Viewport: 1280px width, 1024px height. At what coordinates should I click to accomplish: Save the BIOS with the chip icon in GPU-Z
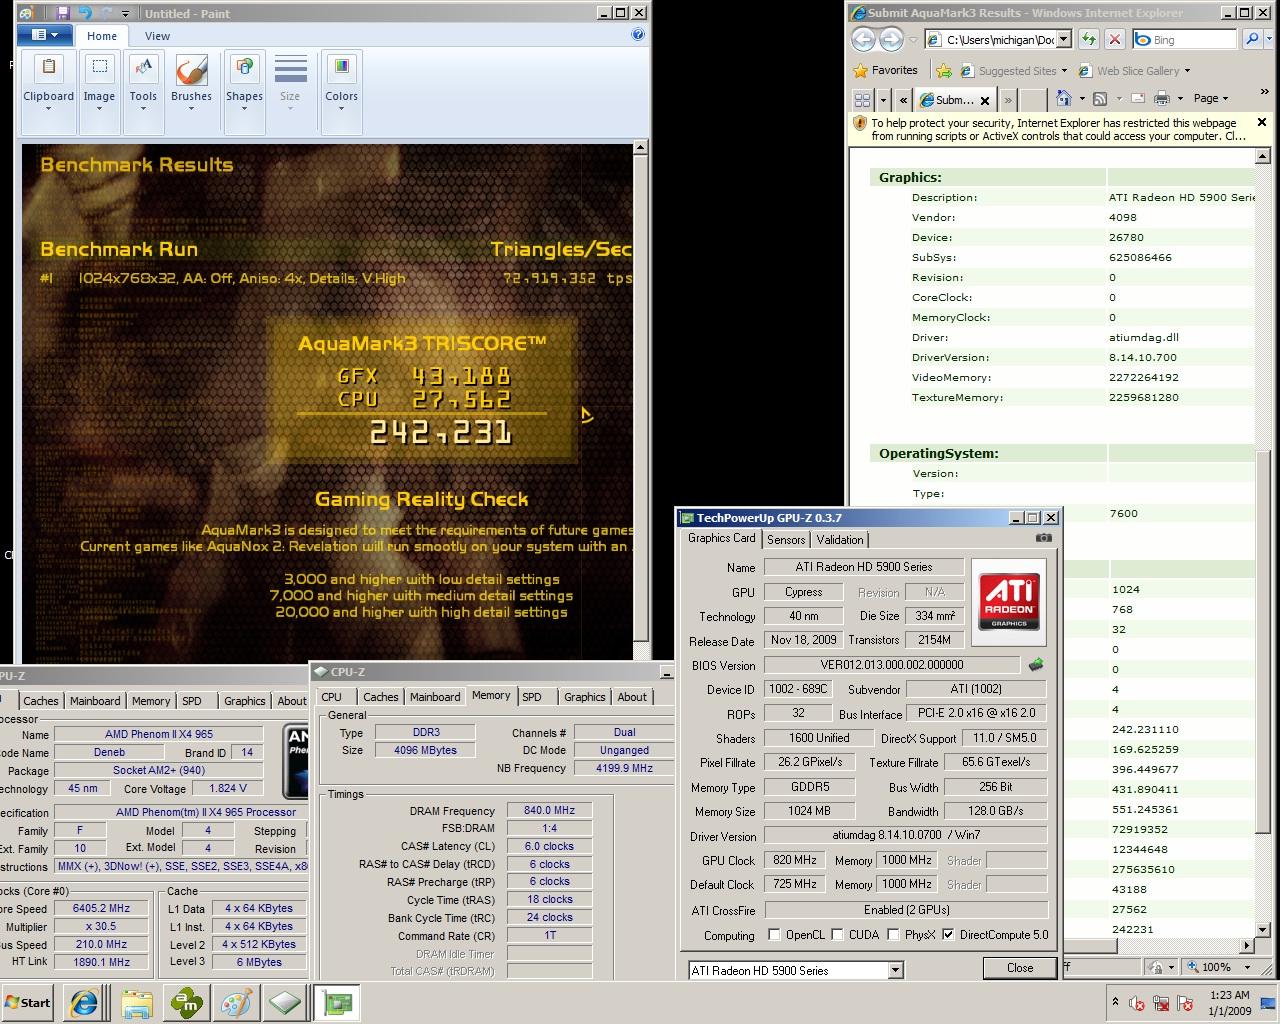[1036, 664]
